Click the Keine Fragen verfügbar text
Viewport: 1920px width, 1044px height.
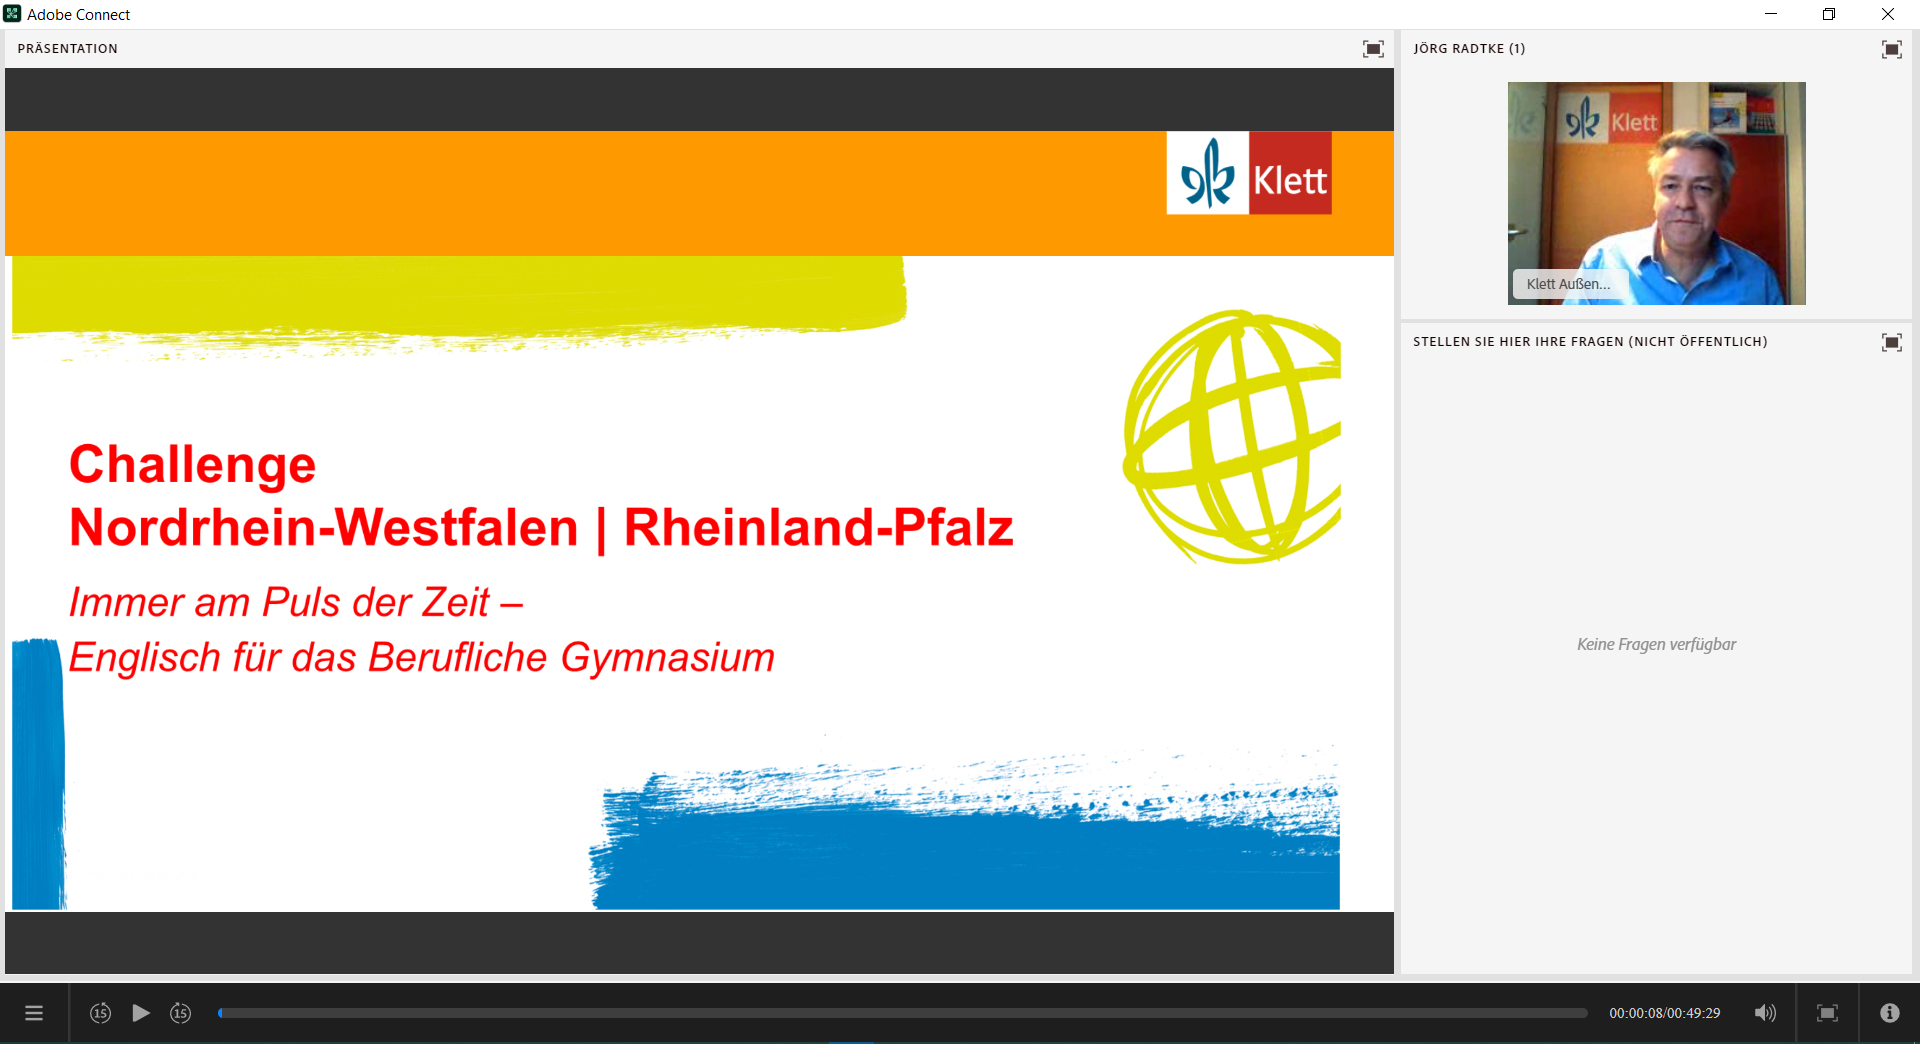click(1656, 644)
